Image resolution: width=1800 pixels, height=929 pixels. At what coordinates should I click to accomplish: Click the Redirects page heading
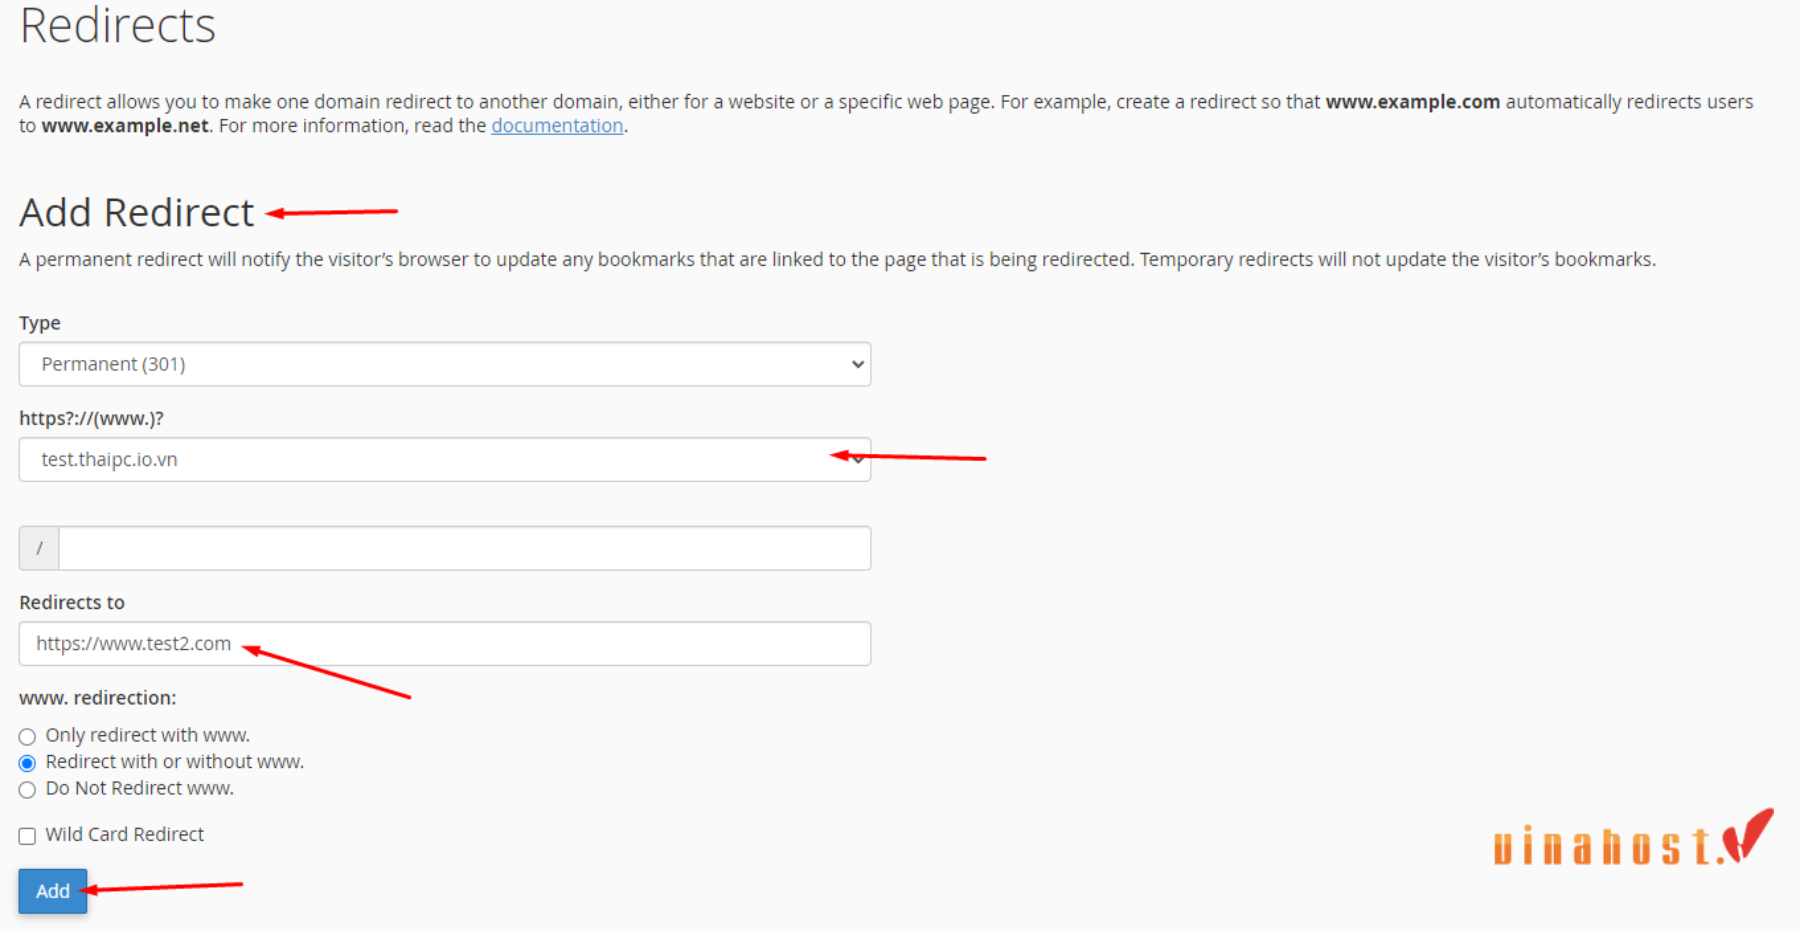(118, 26)
